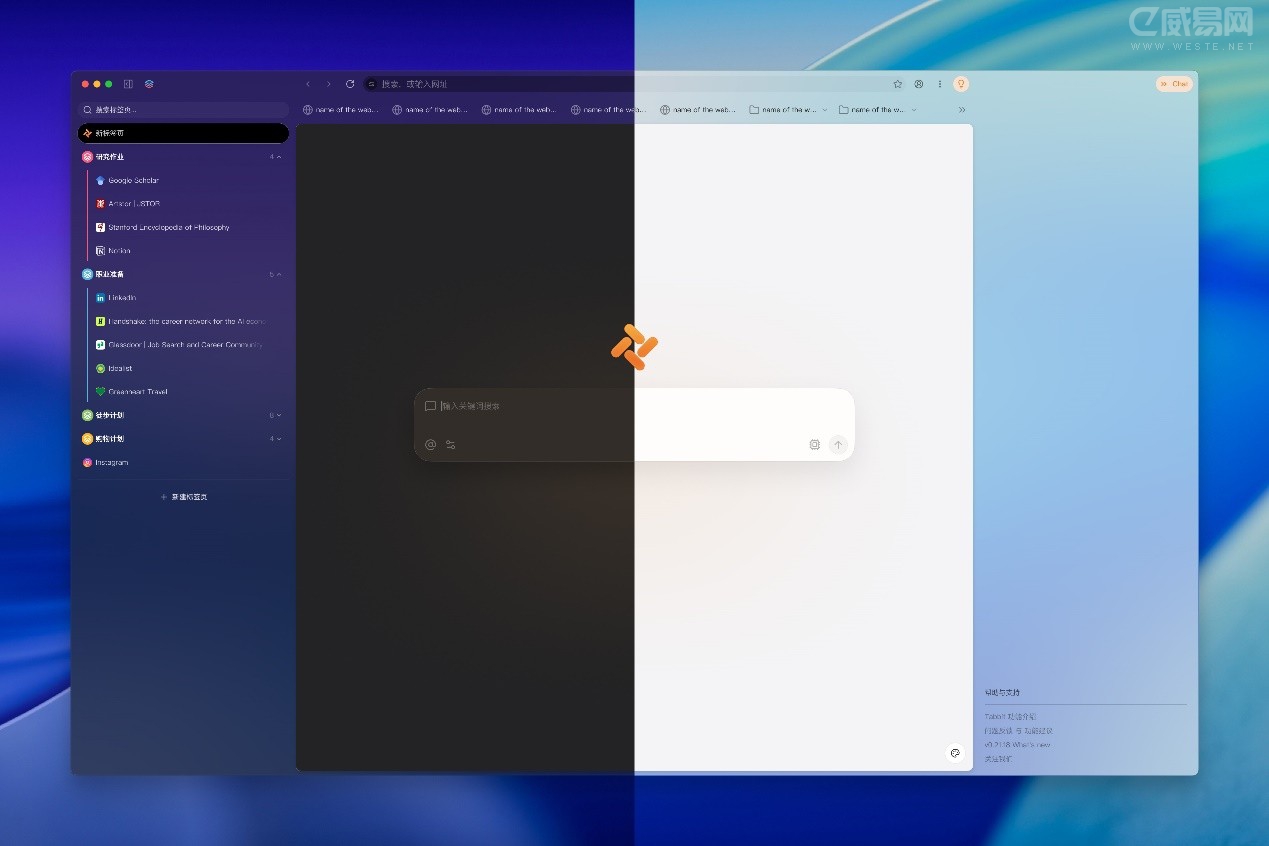Click the stacked layers icon in title bar
The image size is (1269, 846).
coord(149,84)
